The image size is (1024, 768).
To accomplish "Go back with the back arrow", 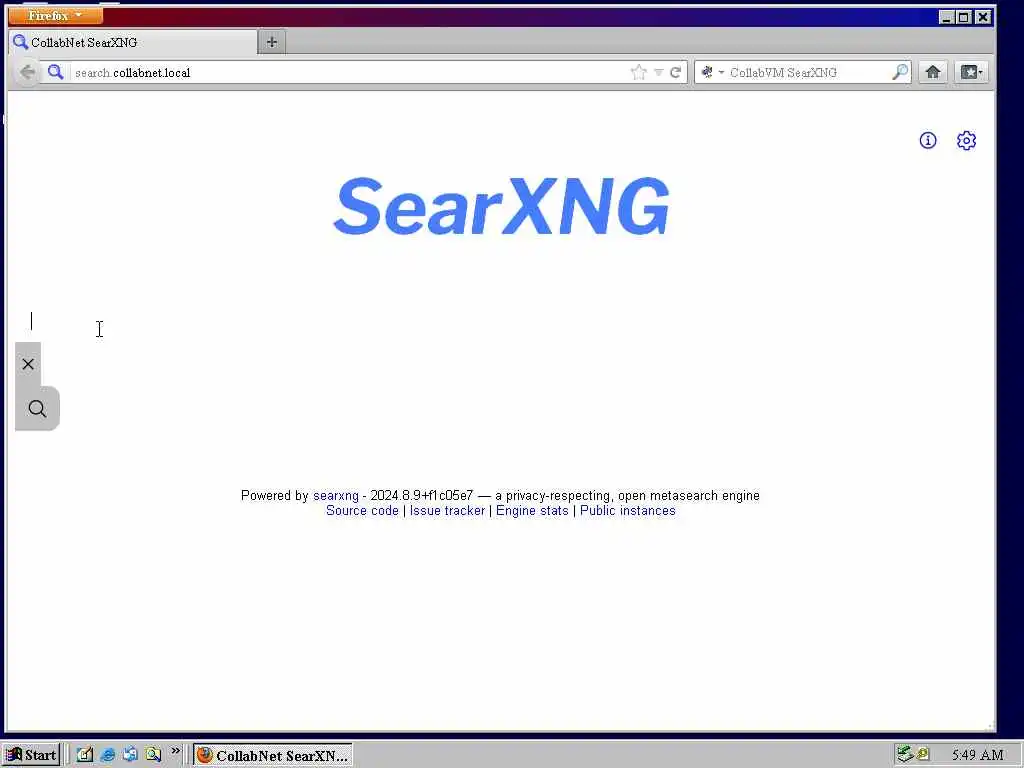I will coord(27,72).
